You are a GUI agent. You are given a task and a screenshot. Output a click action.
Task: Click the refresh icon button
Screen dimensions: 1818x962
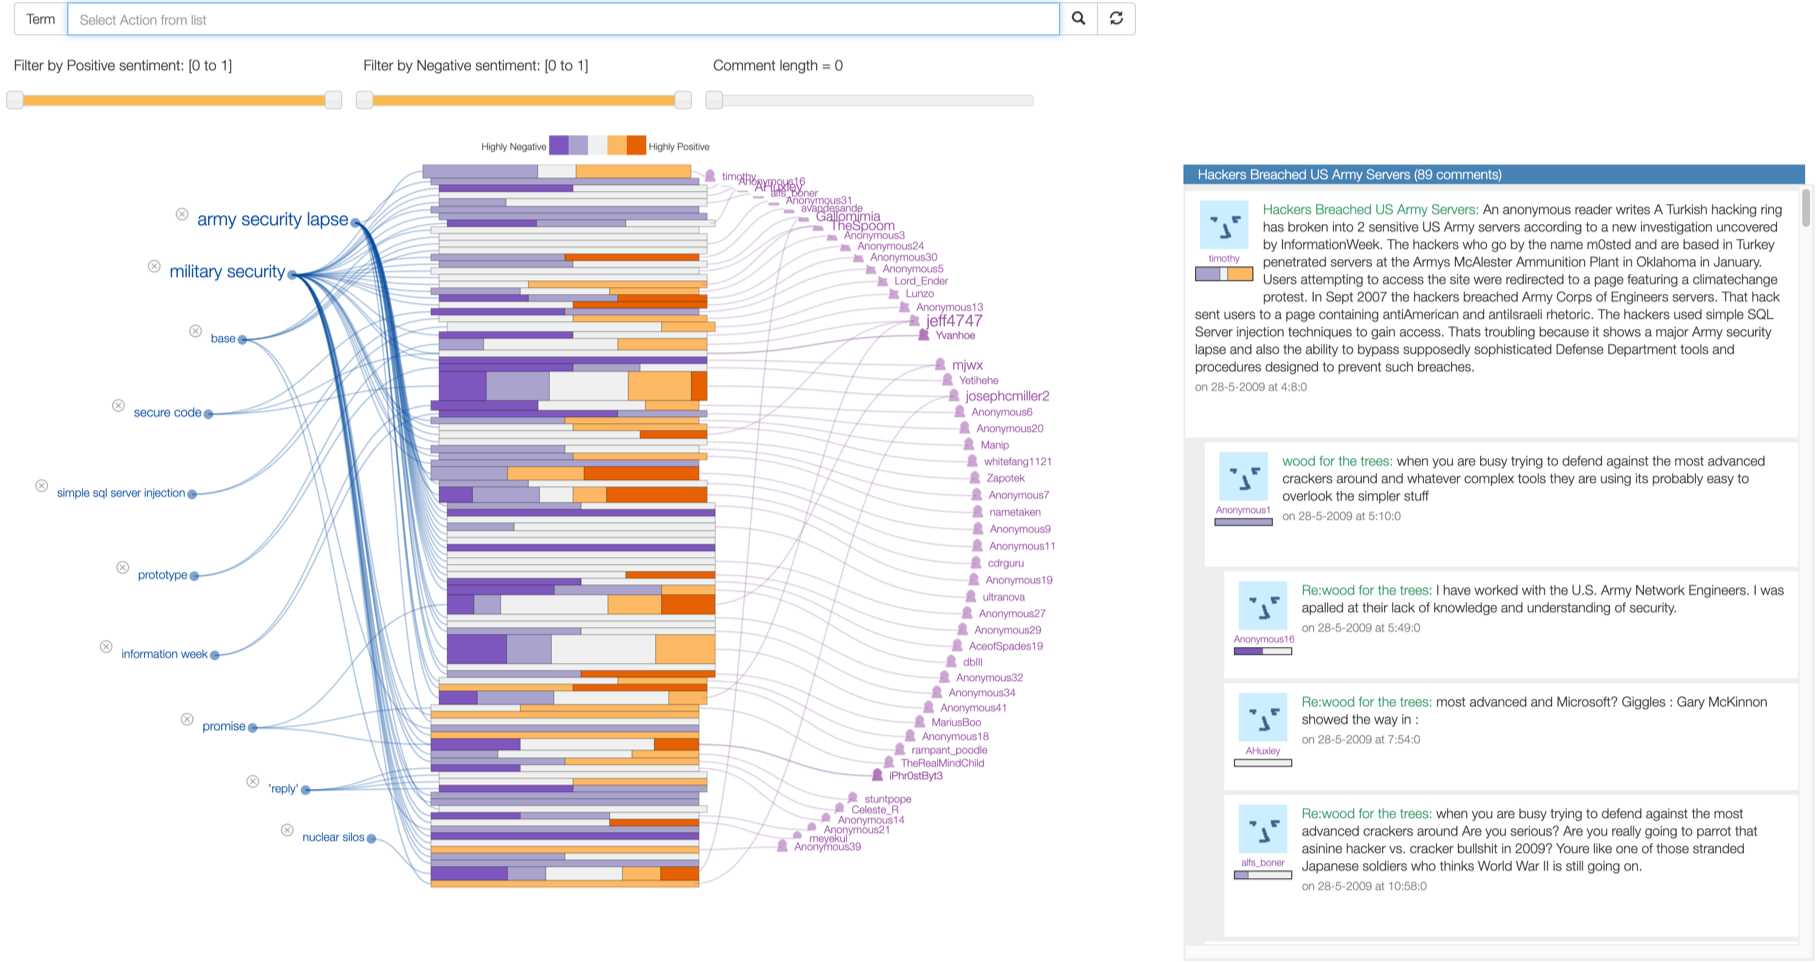pyautogui.click(x=1116, y=19)
